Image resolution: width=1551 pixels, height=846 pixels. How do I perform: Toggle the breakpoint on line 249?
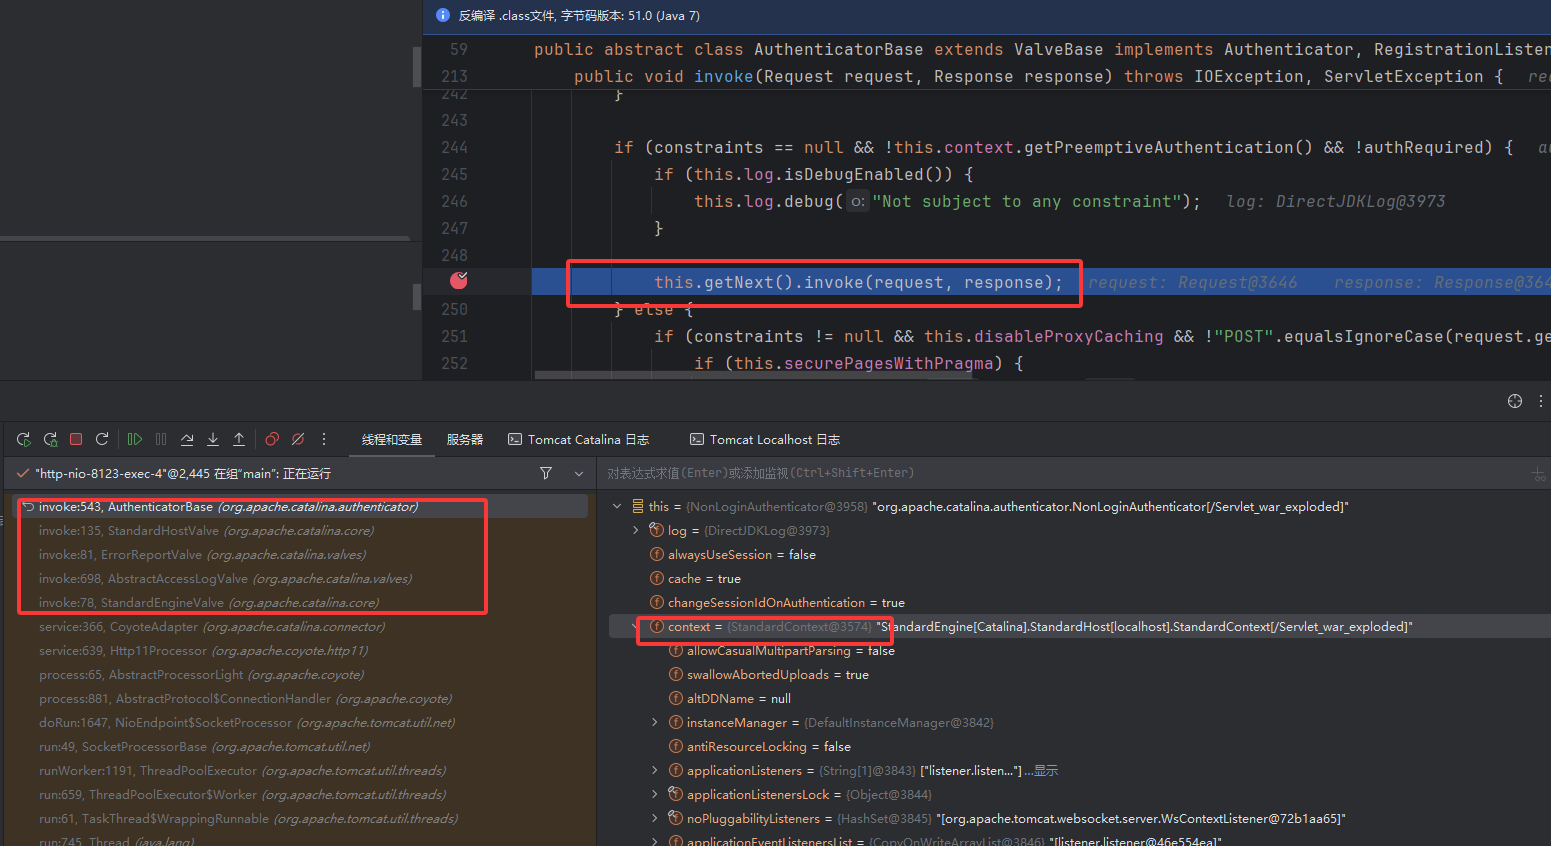459,281
